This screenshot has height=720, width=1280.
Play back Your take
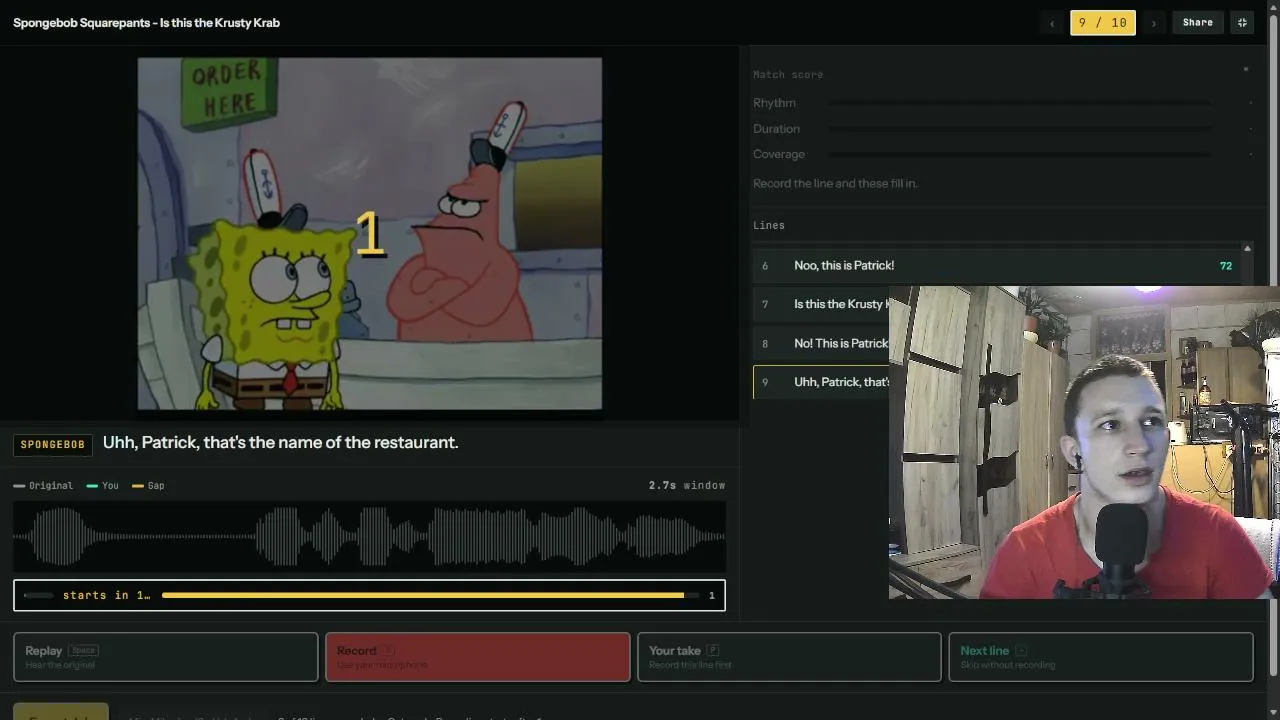point(789,657)
